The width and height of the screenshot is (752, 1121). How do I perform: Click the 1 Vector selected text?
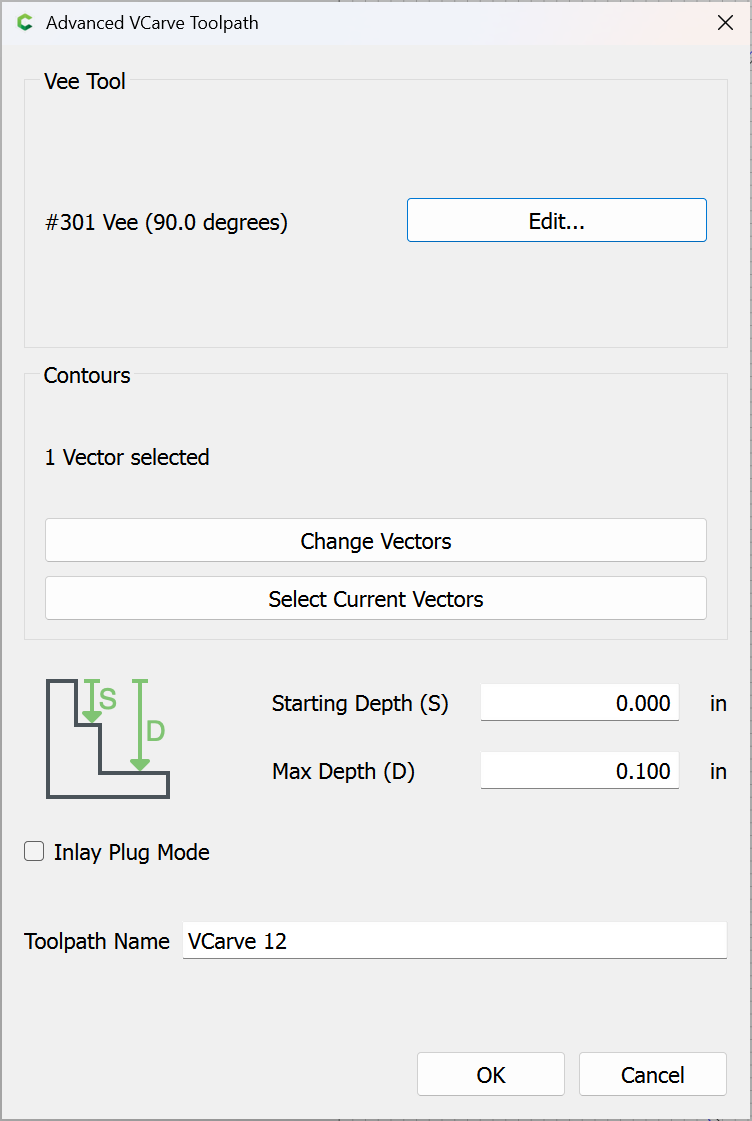[x=127, y=458]
